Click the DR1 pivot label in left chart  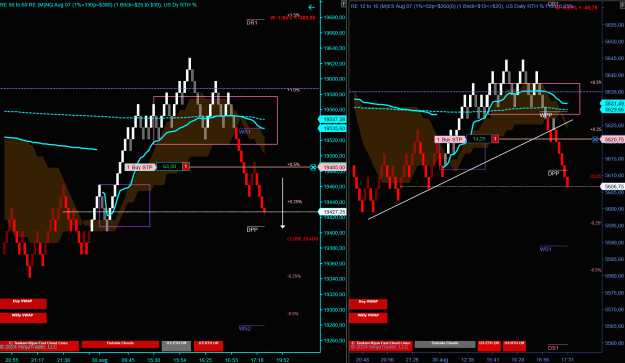[x=252, y=23]
